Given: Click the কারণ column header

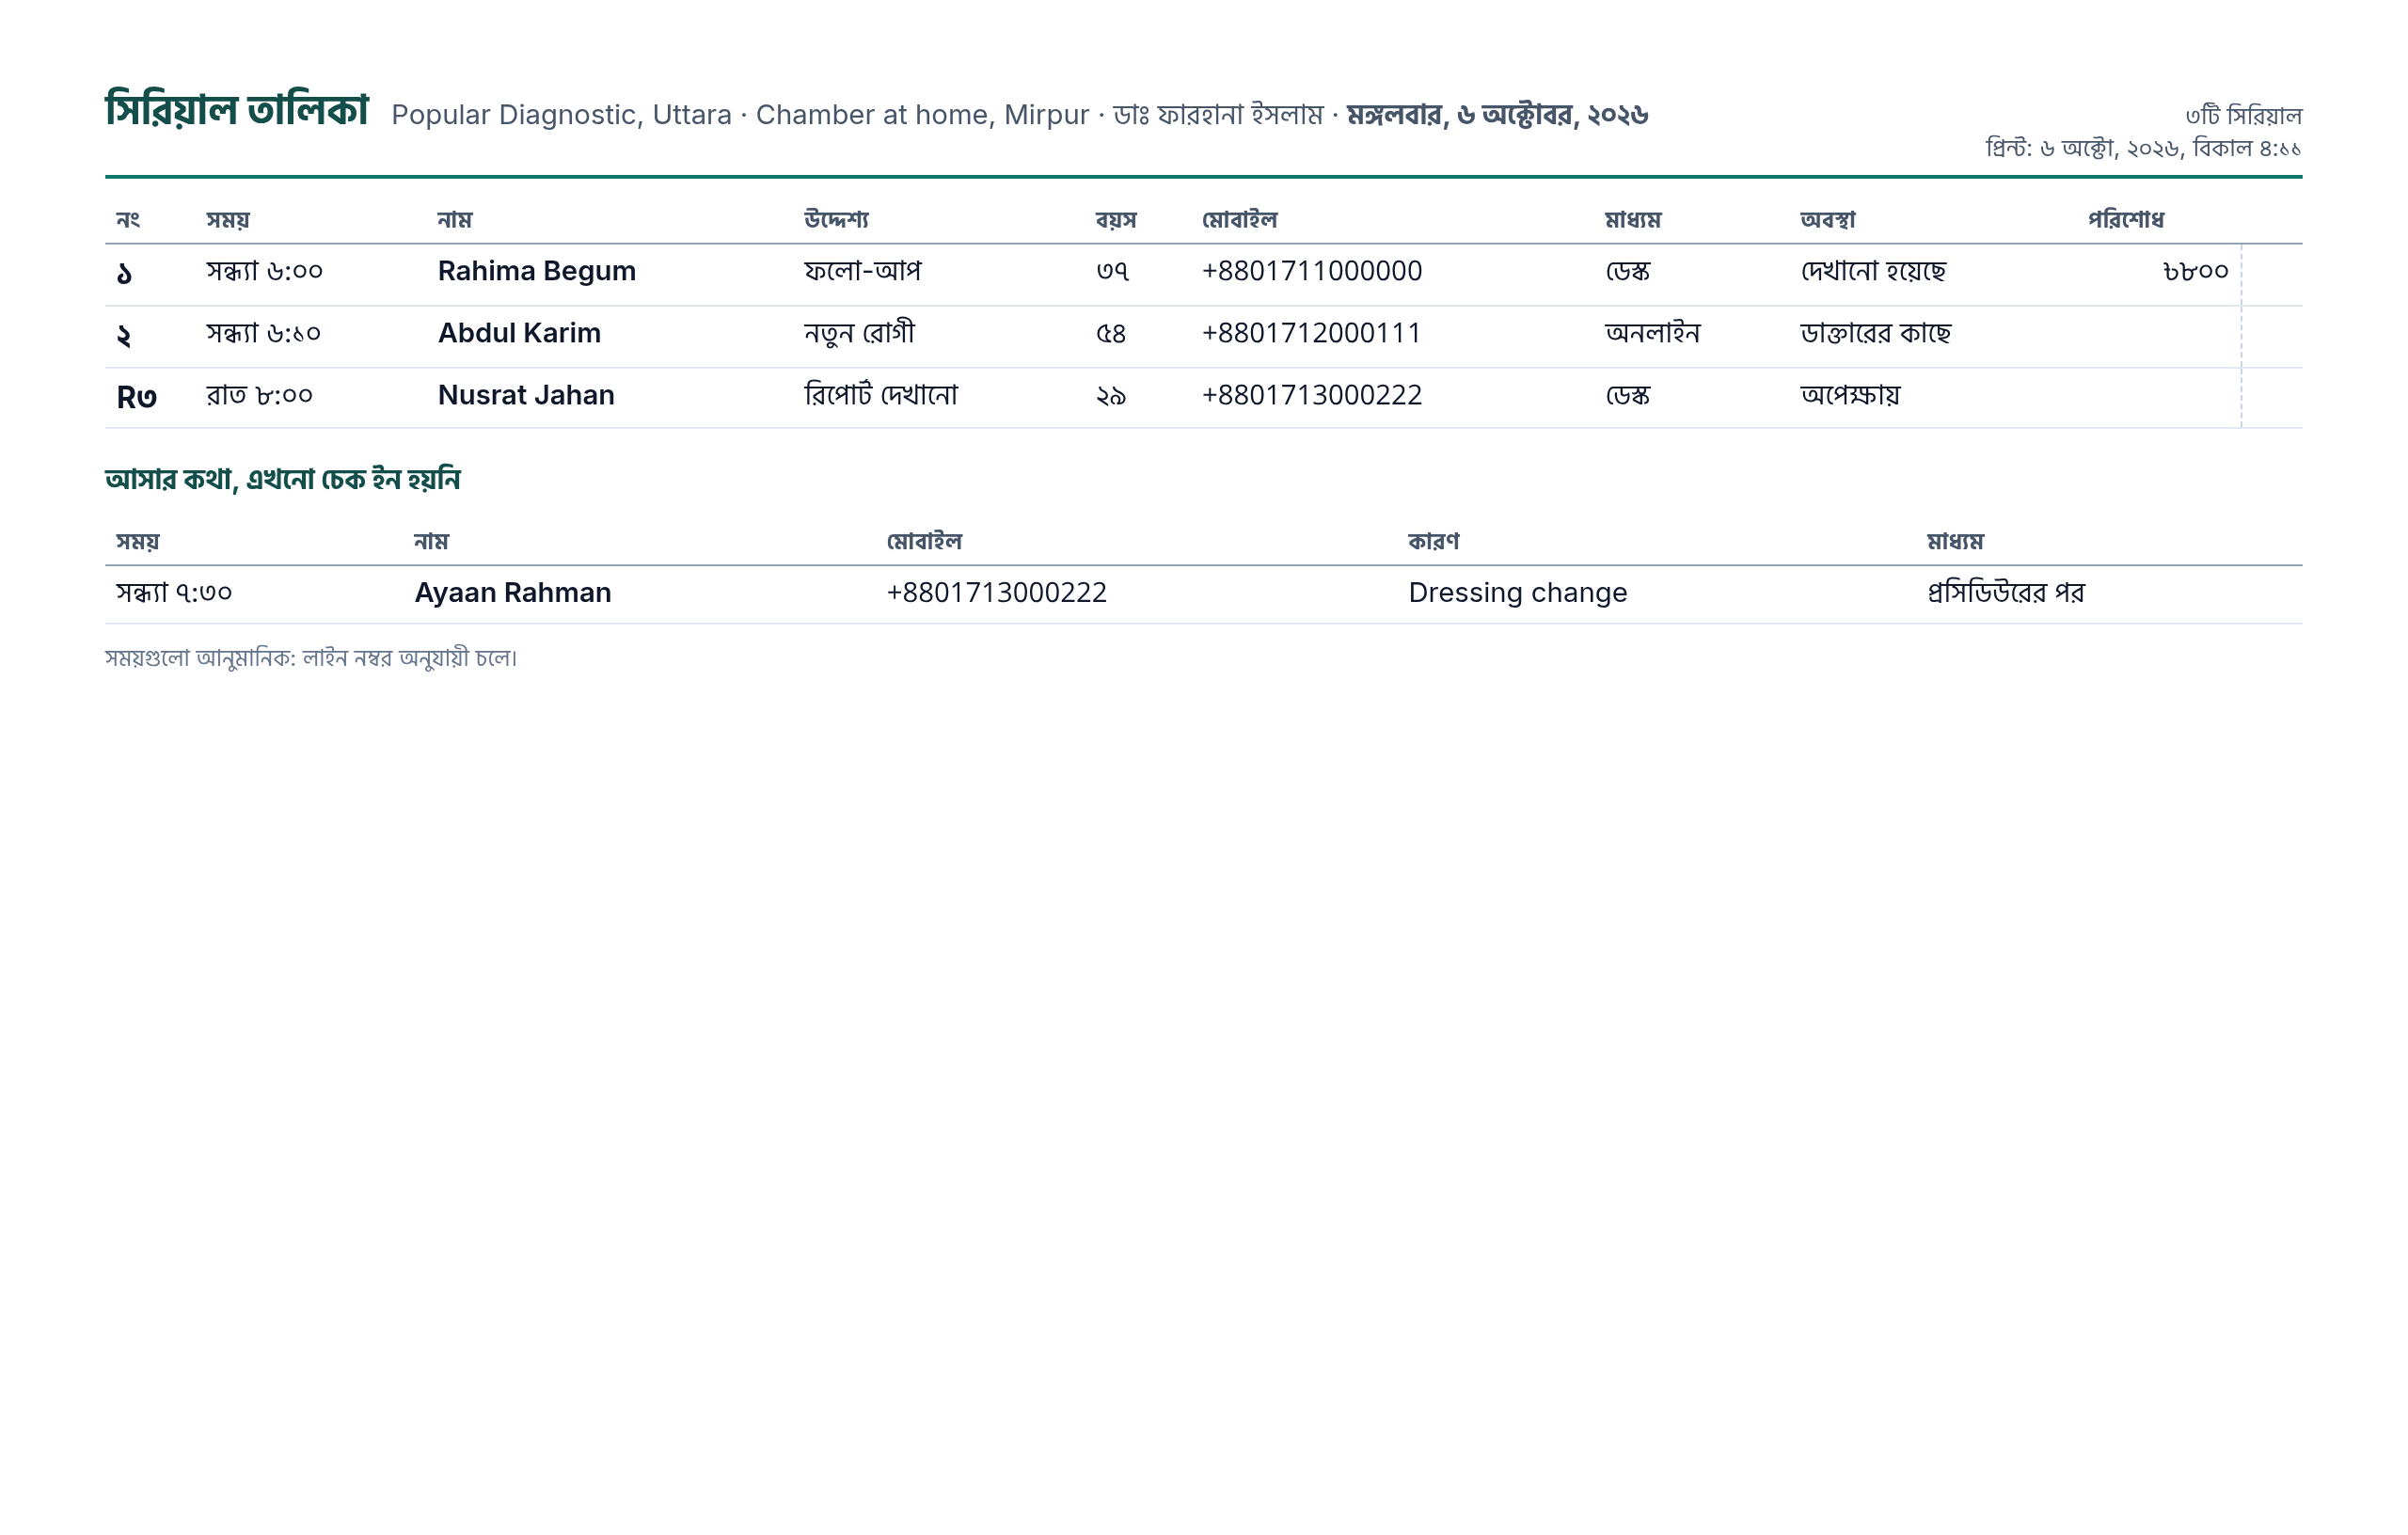Looking at the screenshot, I should click(1433, 542).
